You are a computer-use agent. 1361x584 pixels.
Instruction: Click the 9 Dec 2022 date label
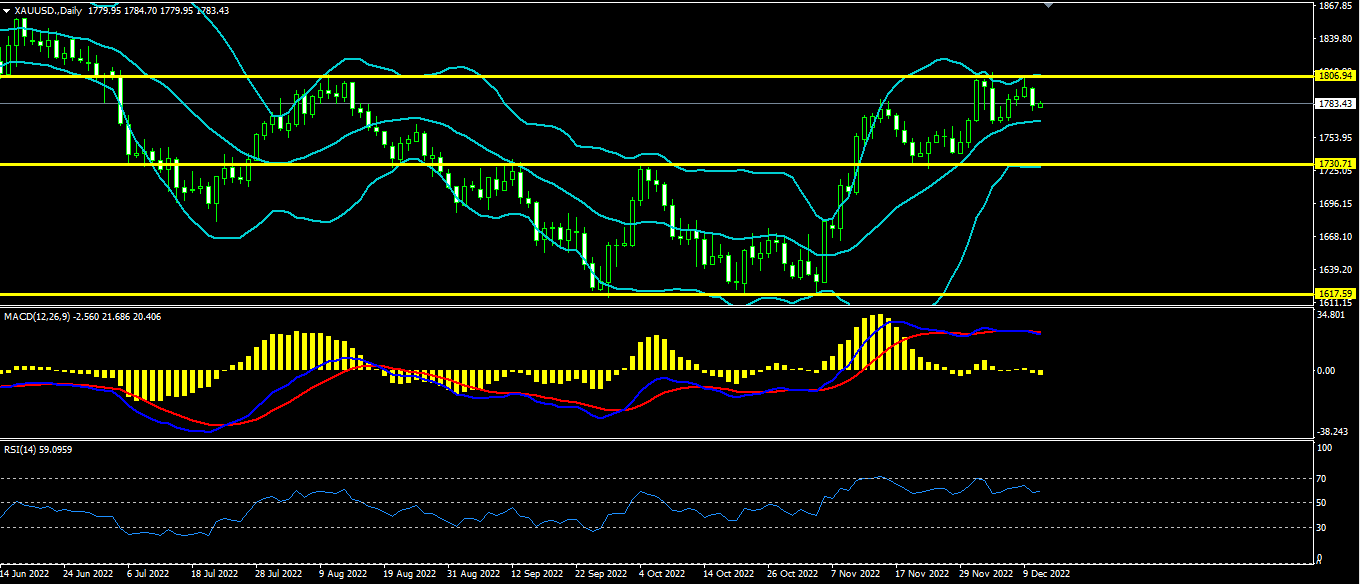[1046, 575]
